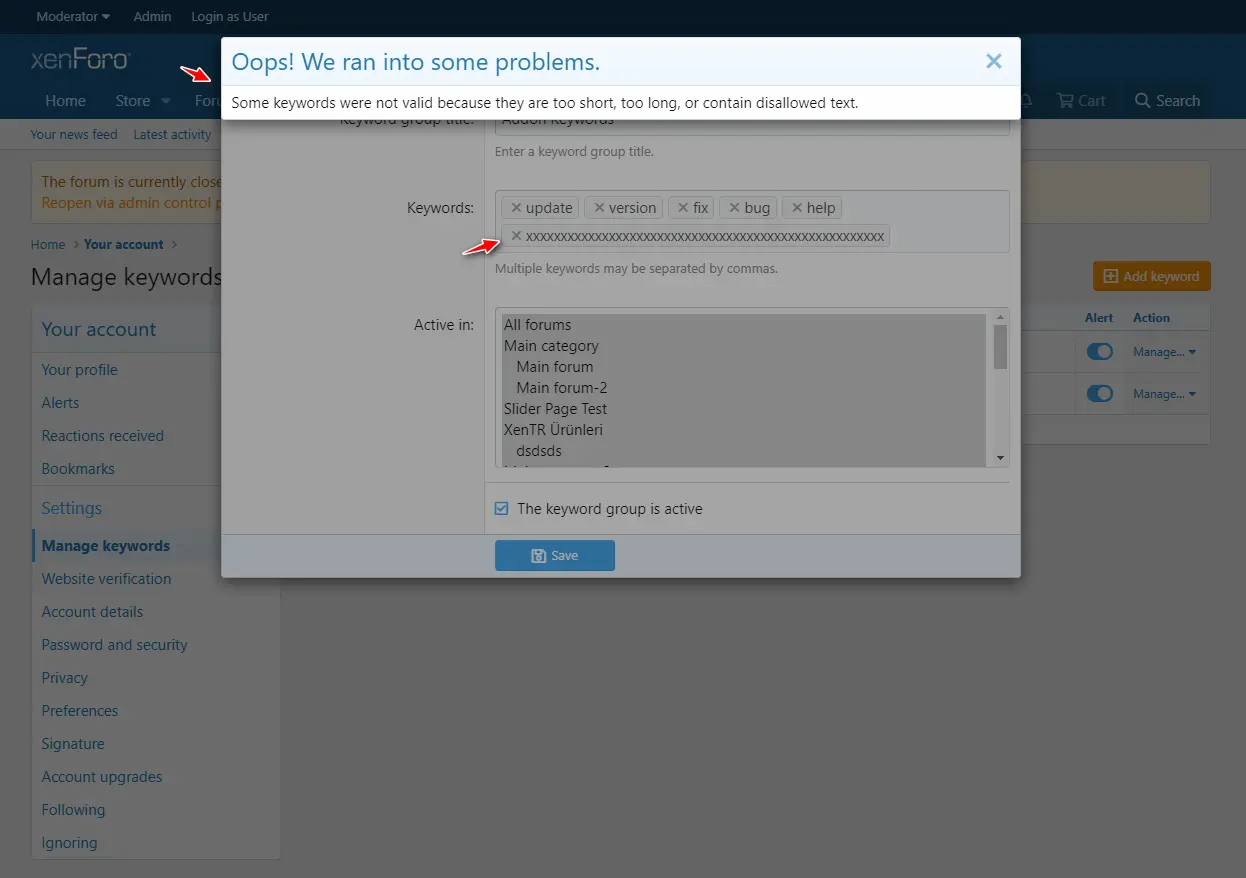Click the Your account breadcrumb
Screen dimensions: 1246x878
point(124,244)
